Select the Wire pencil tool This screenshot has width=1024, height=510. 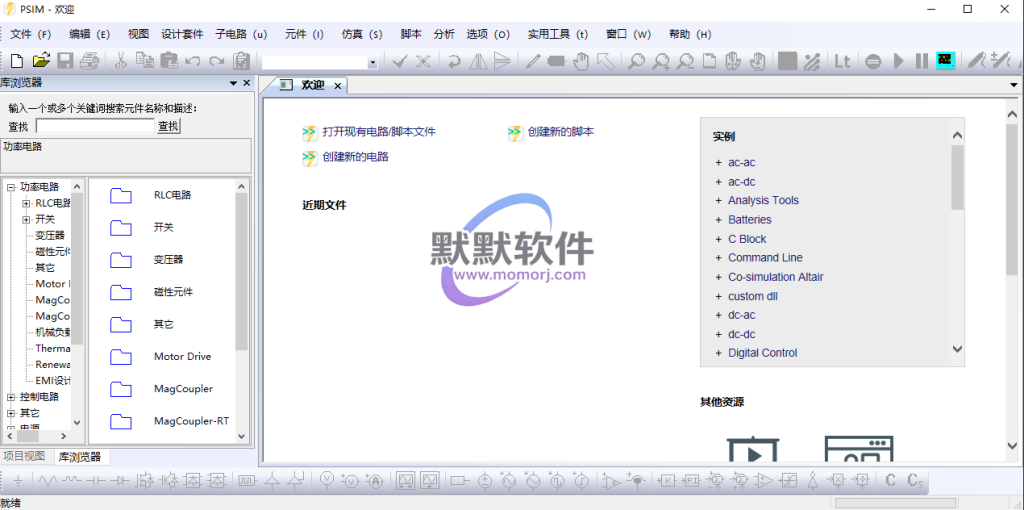[x=533, y=61]
